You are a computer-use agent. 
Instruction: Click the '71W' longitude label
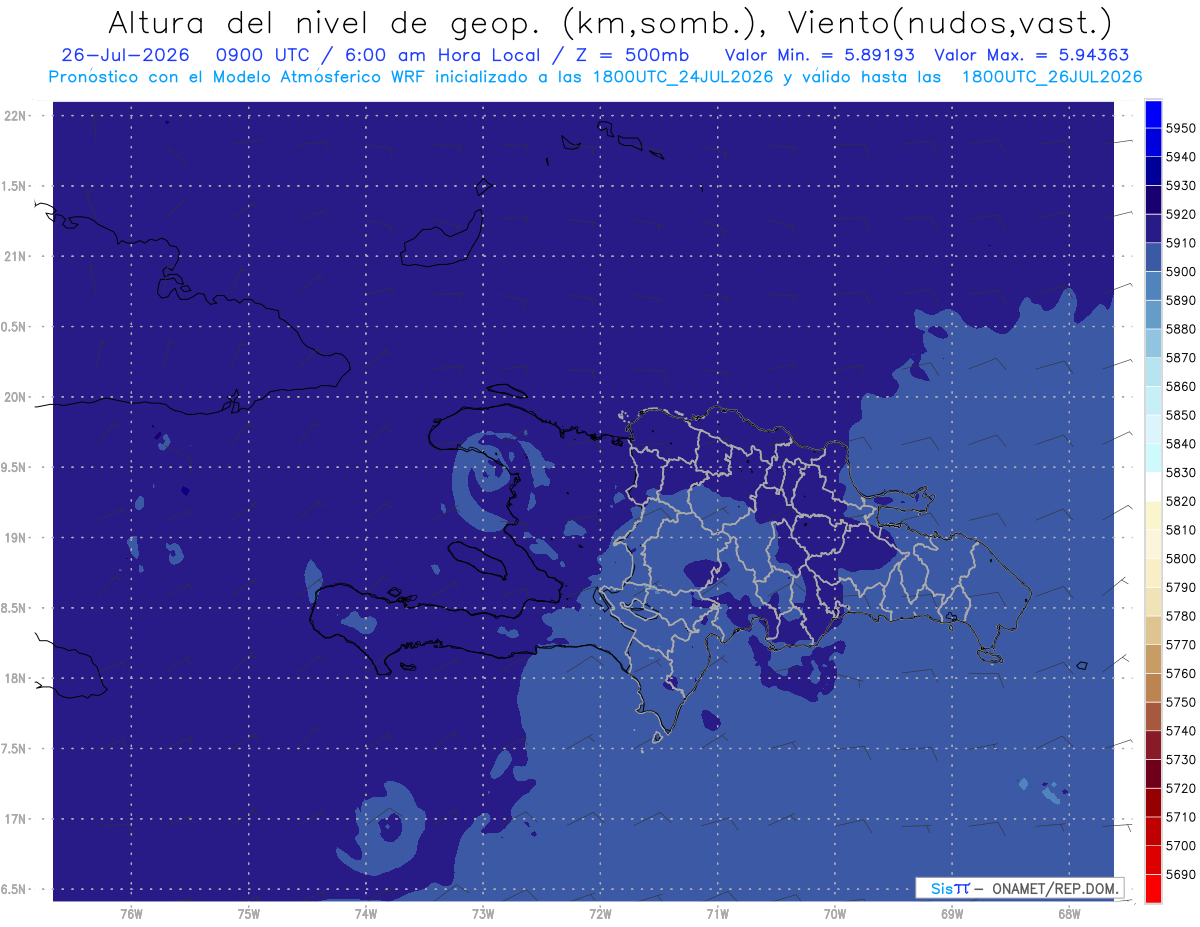717,913
